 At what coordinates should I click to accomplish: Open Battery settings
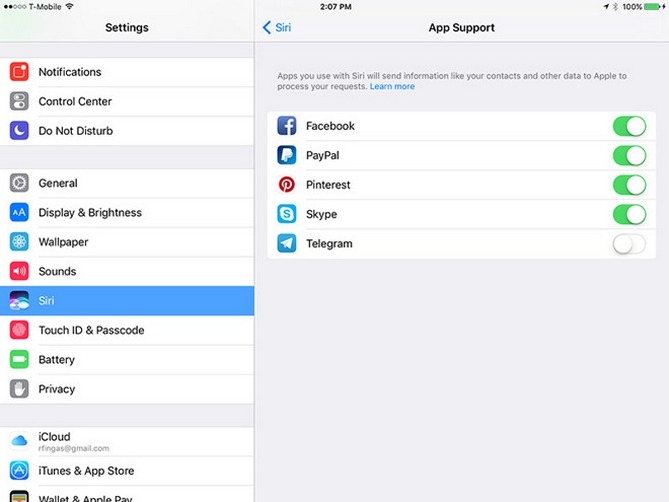click(x=127, y=360)
